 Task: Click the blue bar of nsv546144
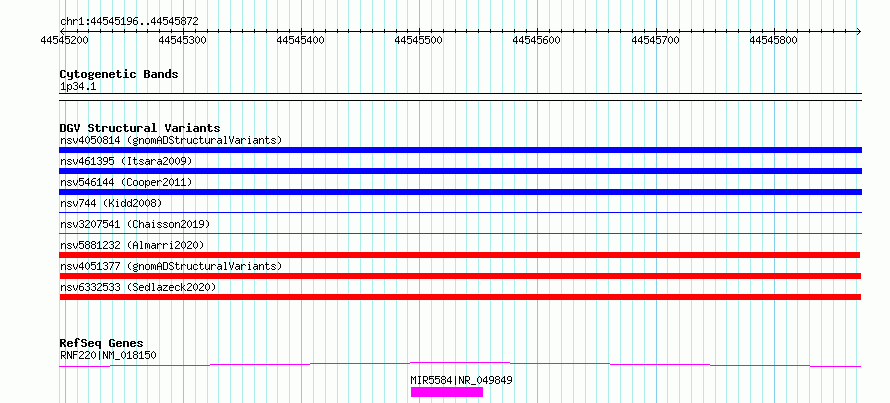(x=460, y=192)
